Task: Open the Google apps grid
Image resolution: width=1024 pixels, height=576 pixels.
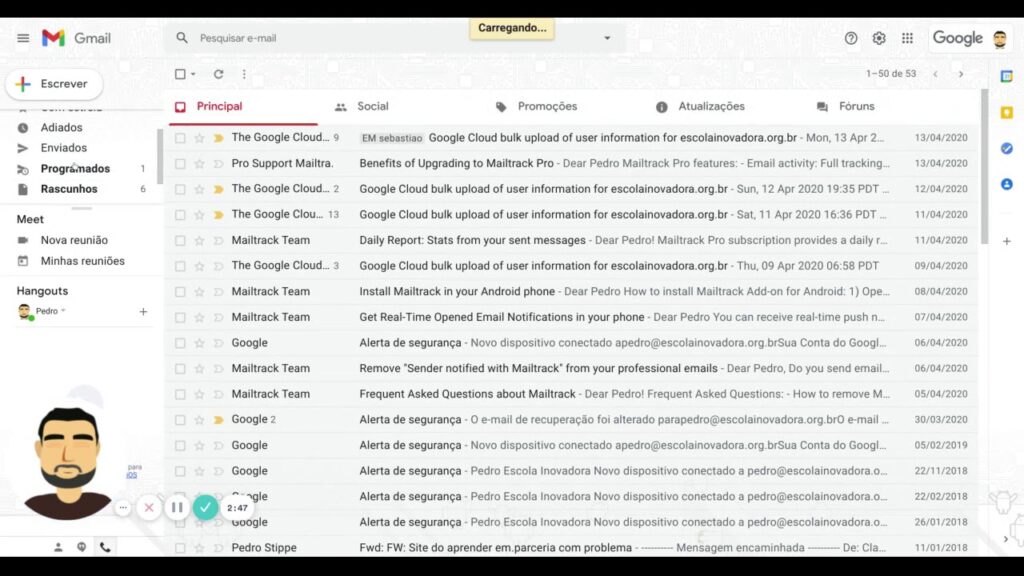Action: coord(907,38)
